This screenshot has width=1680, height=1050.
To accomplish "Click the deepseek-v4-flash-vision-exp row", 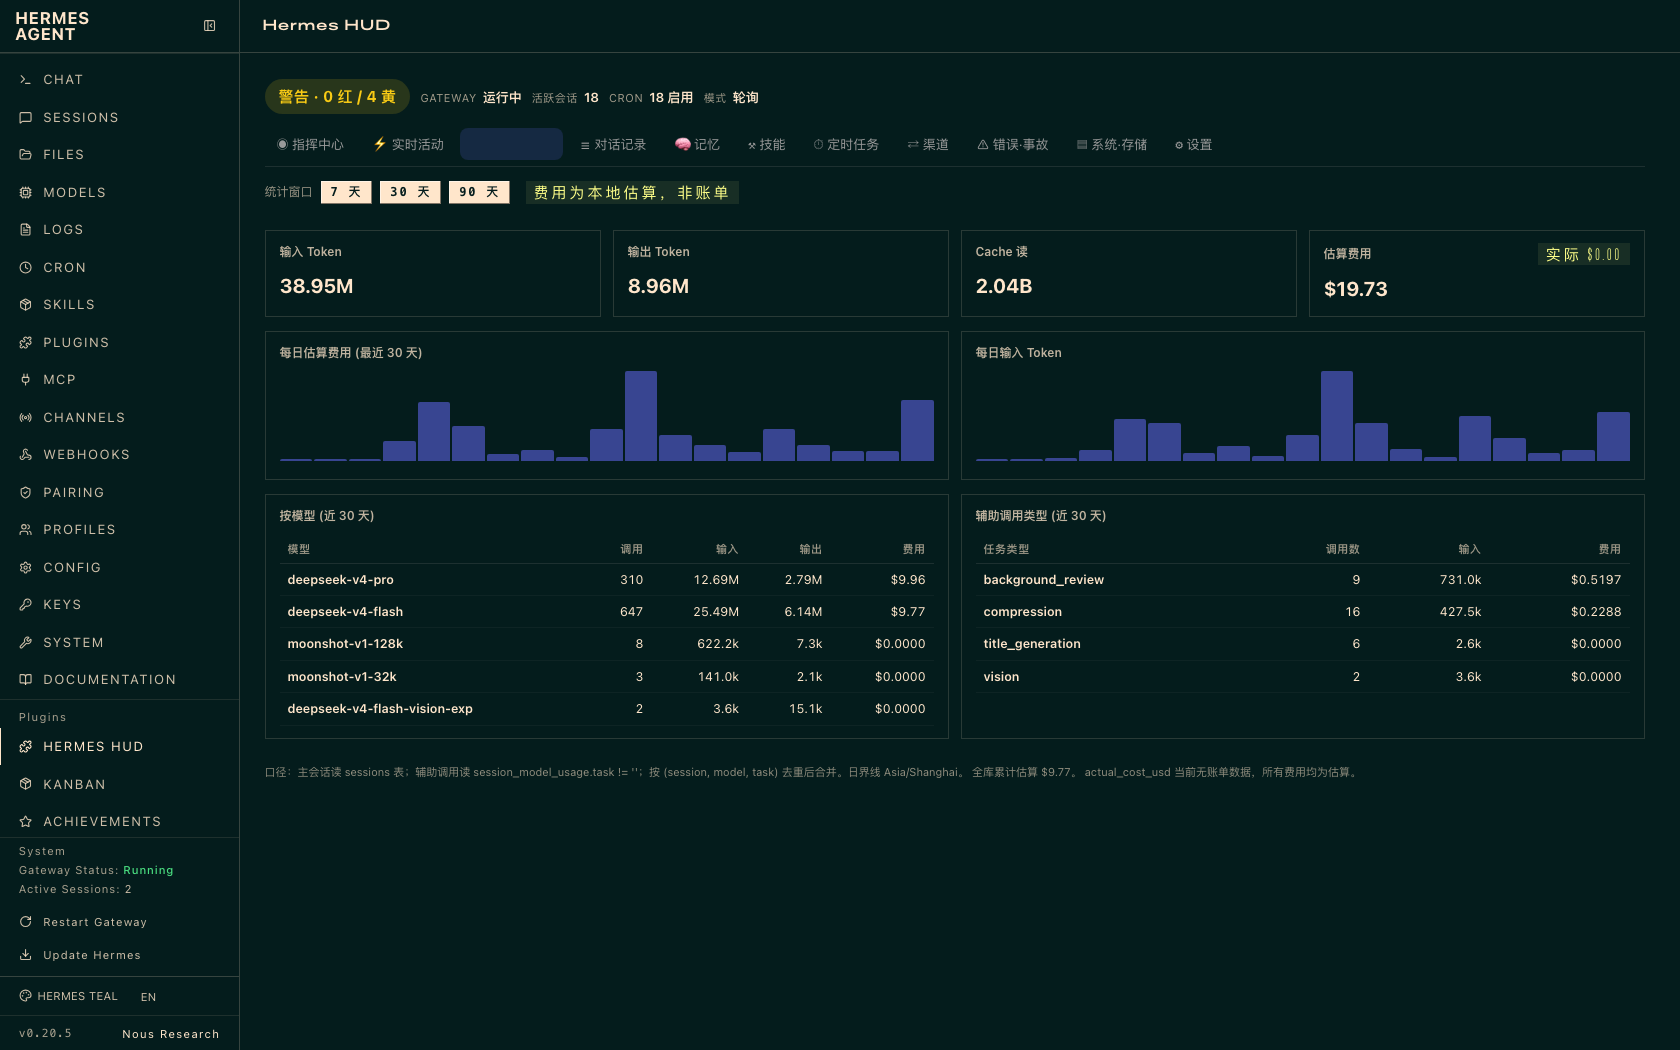I will (606, 709).
